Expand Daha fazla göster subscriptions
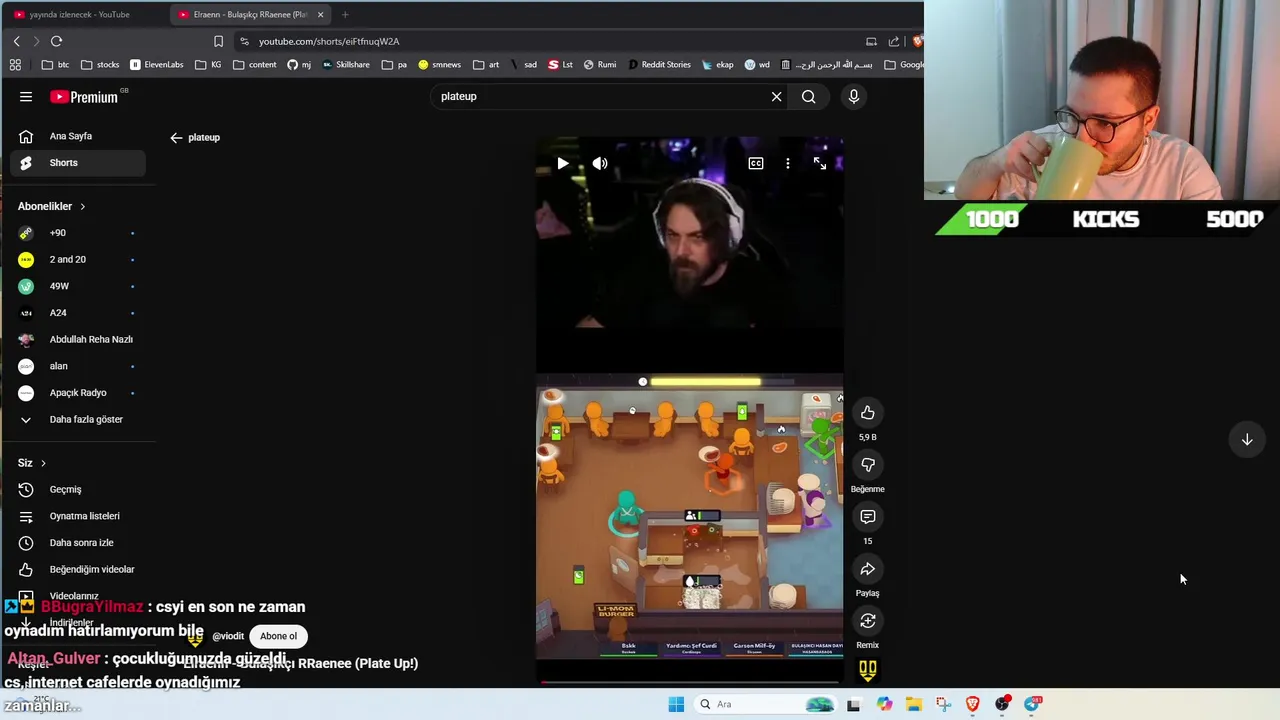Screen dimensions: 1280x720 coord(78,420)
